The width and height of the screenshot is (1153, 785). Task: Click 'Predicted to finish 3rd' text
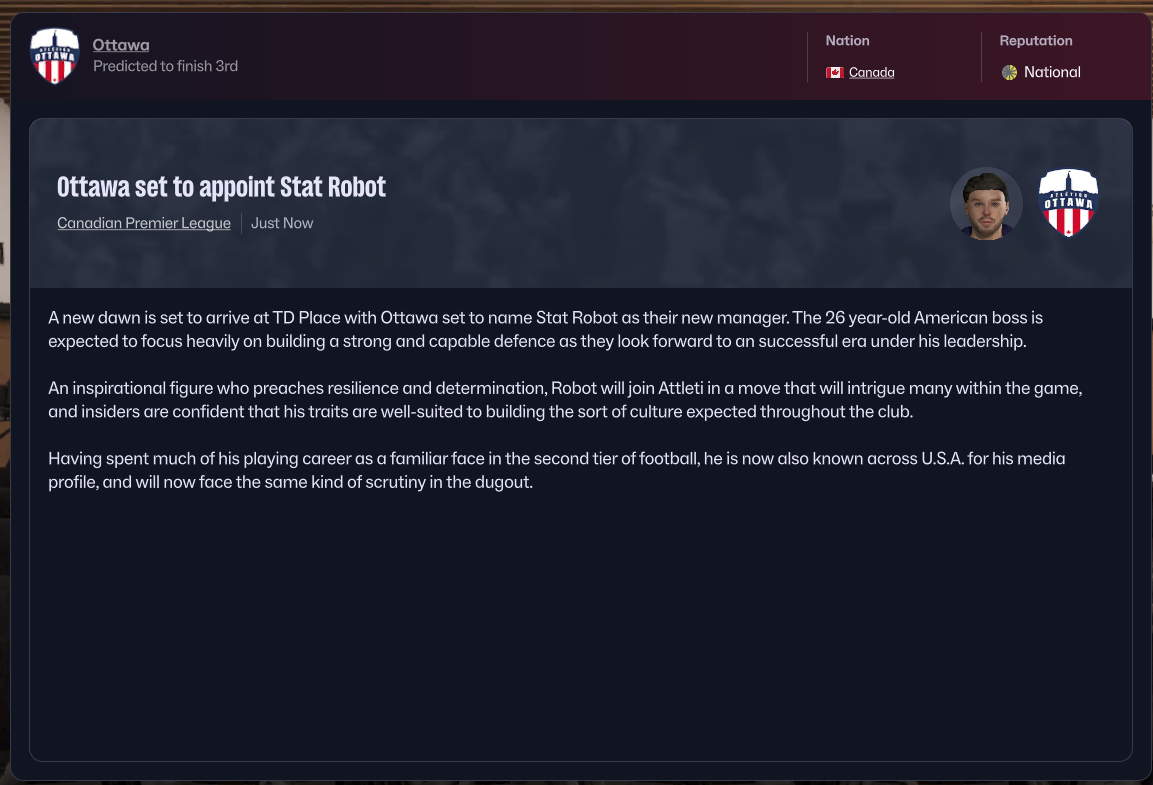[x=165, y=66]
